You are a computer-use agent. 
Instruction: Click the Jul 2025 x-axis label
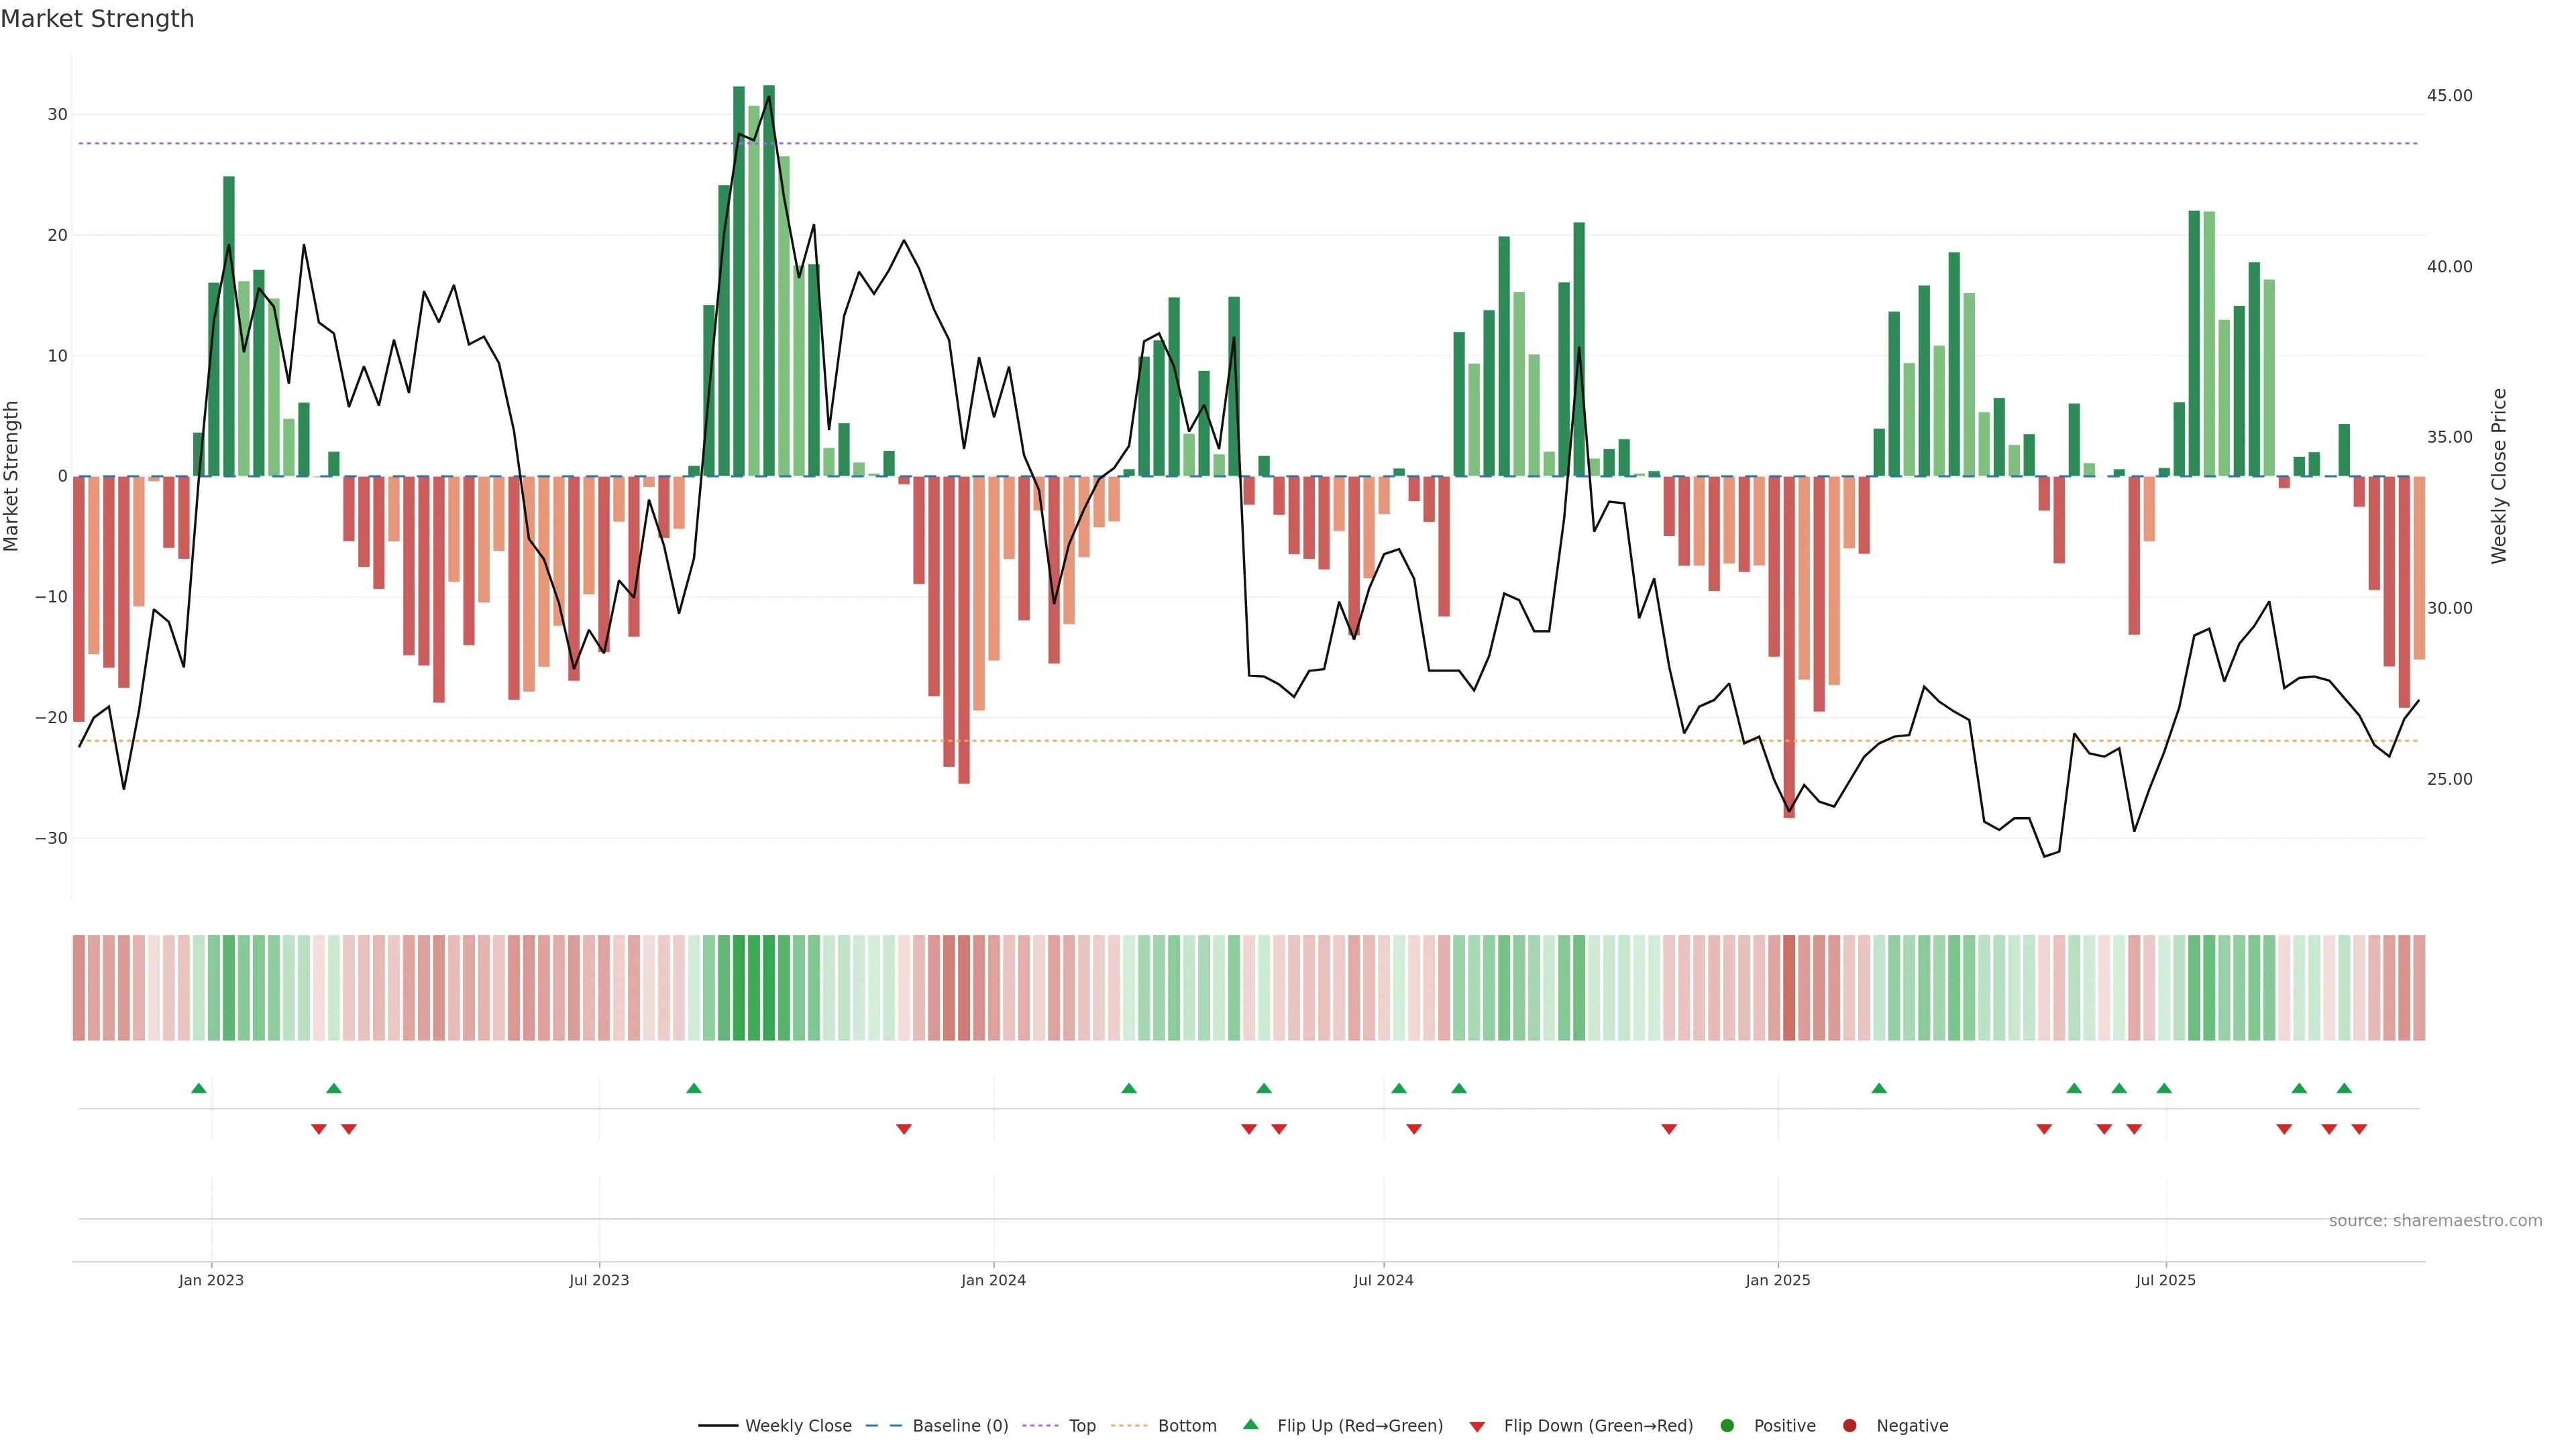click(x=2165, y=1280)
